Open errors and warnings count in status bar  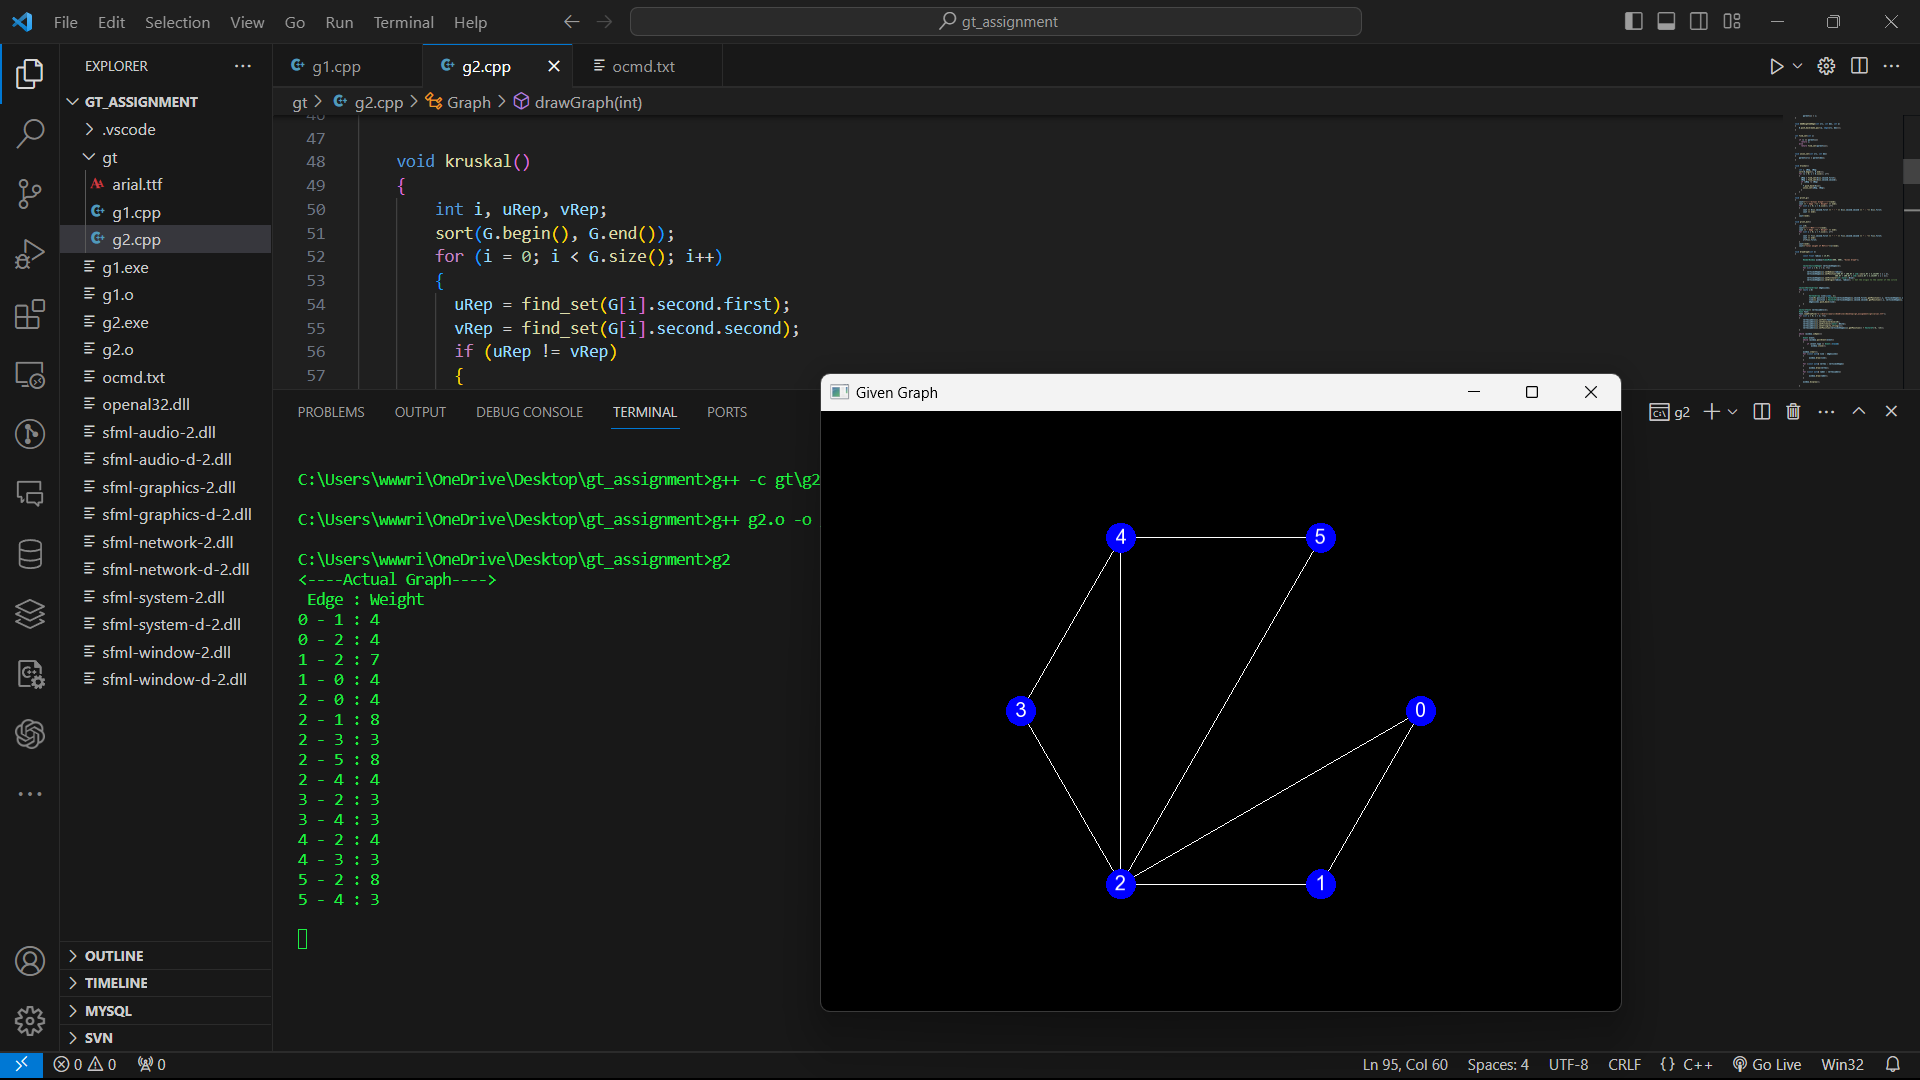coord(85,1065)
